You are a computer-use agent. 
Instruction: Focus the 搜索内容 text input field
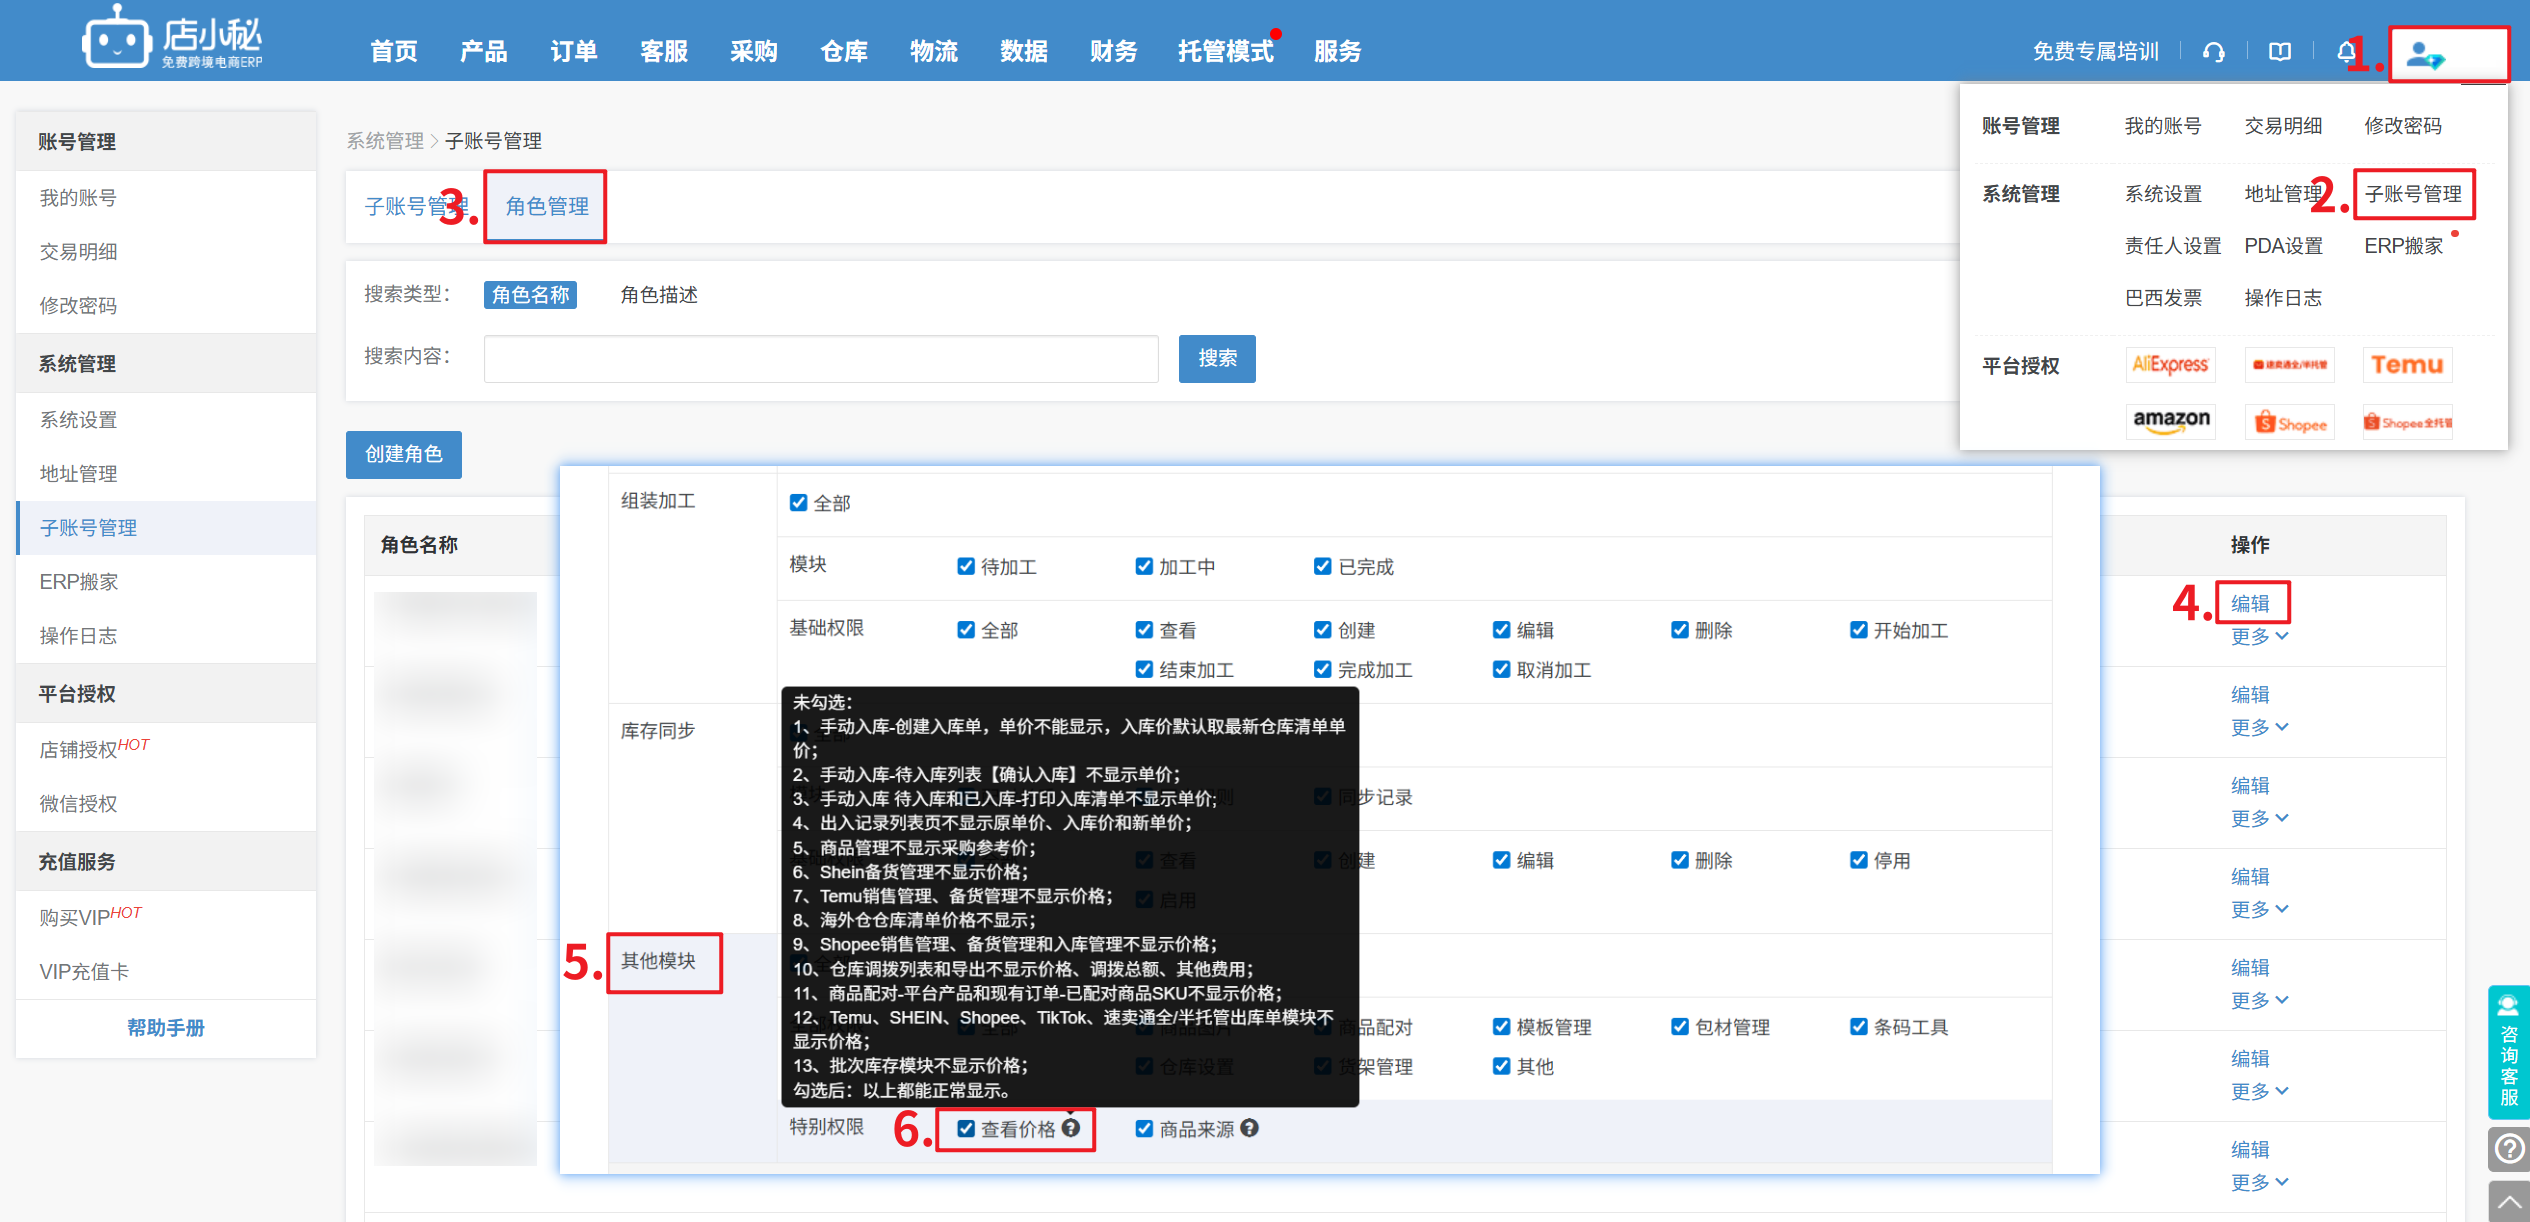(820, 359)
